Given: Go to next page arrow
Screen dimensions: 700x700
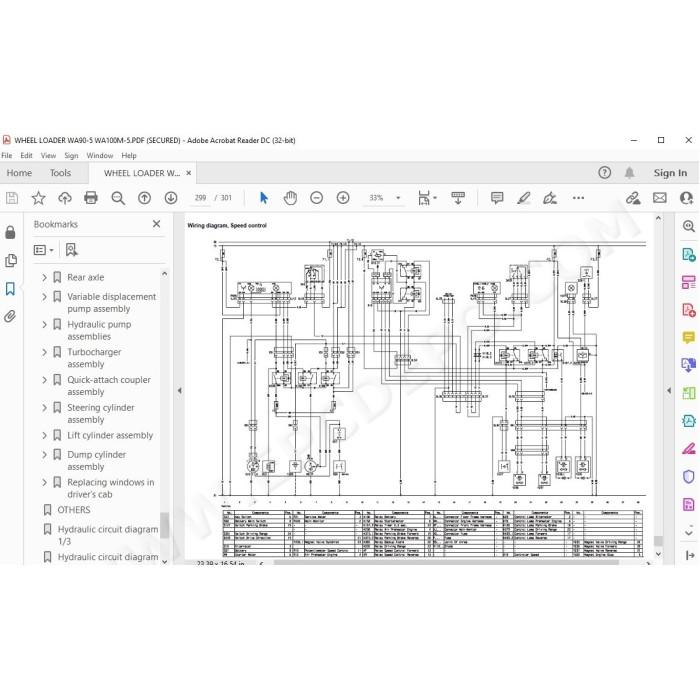Looking at the screenshot, I should (171, 198).
